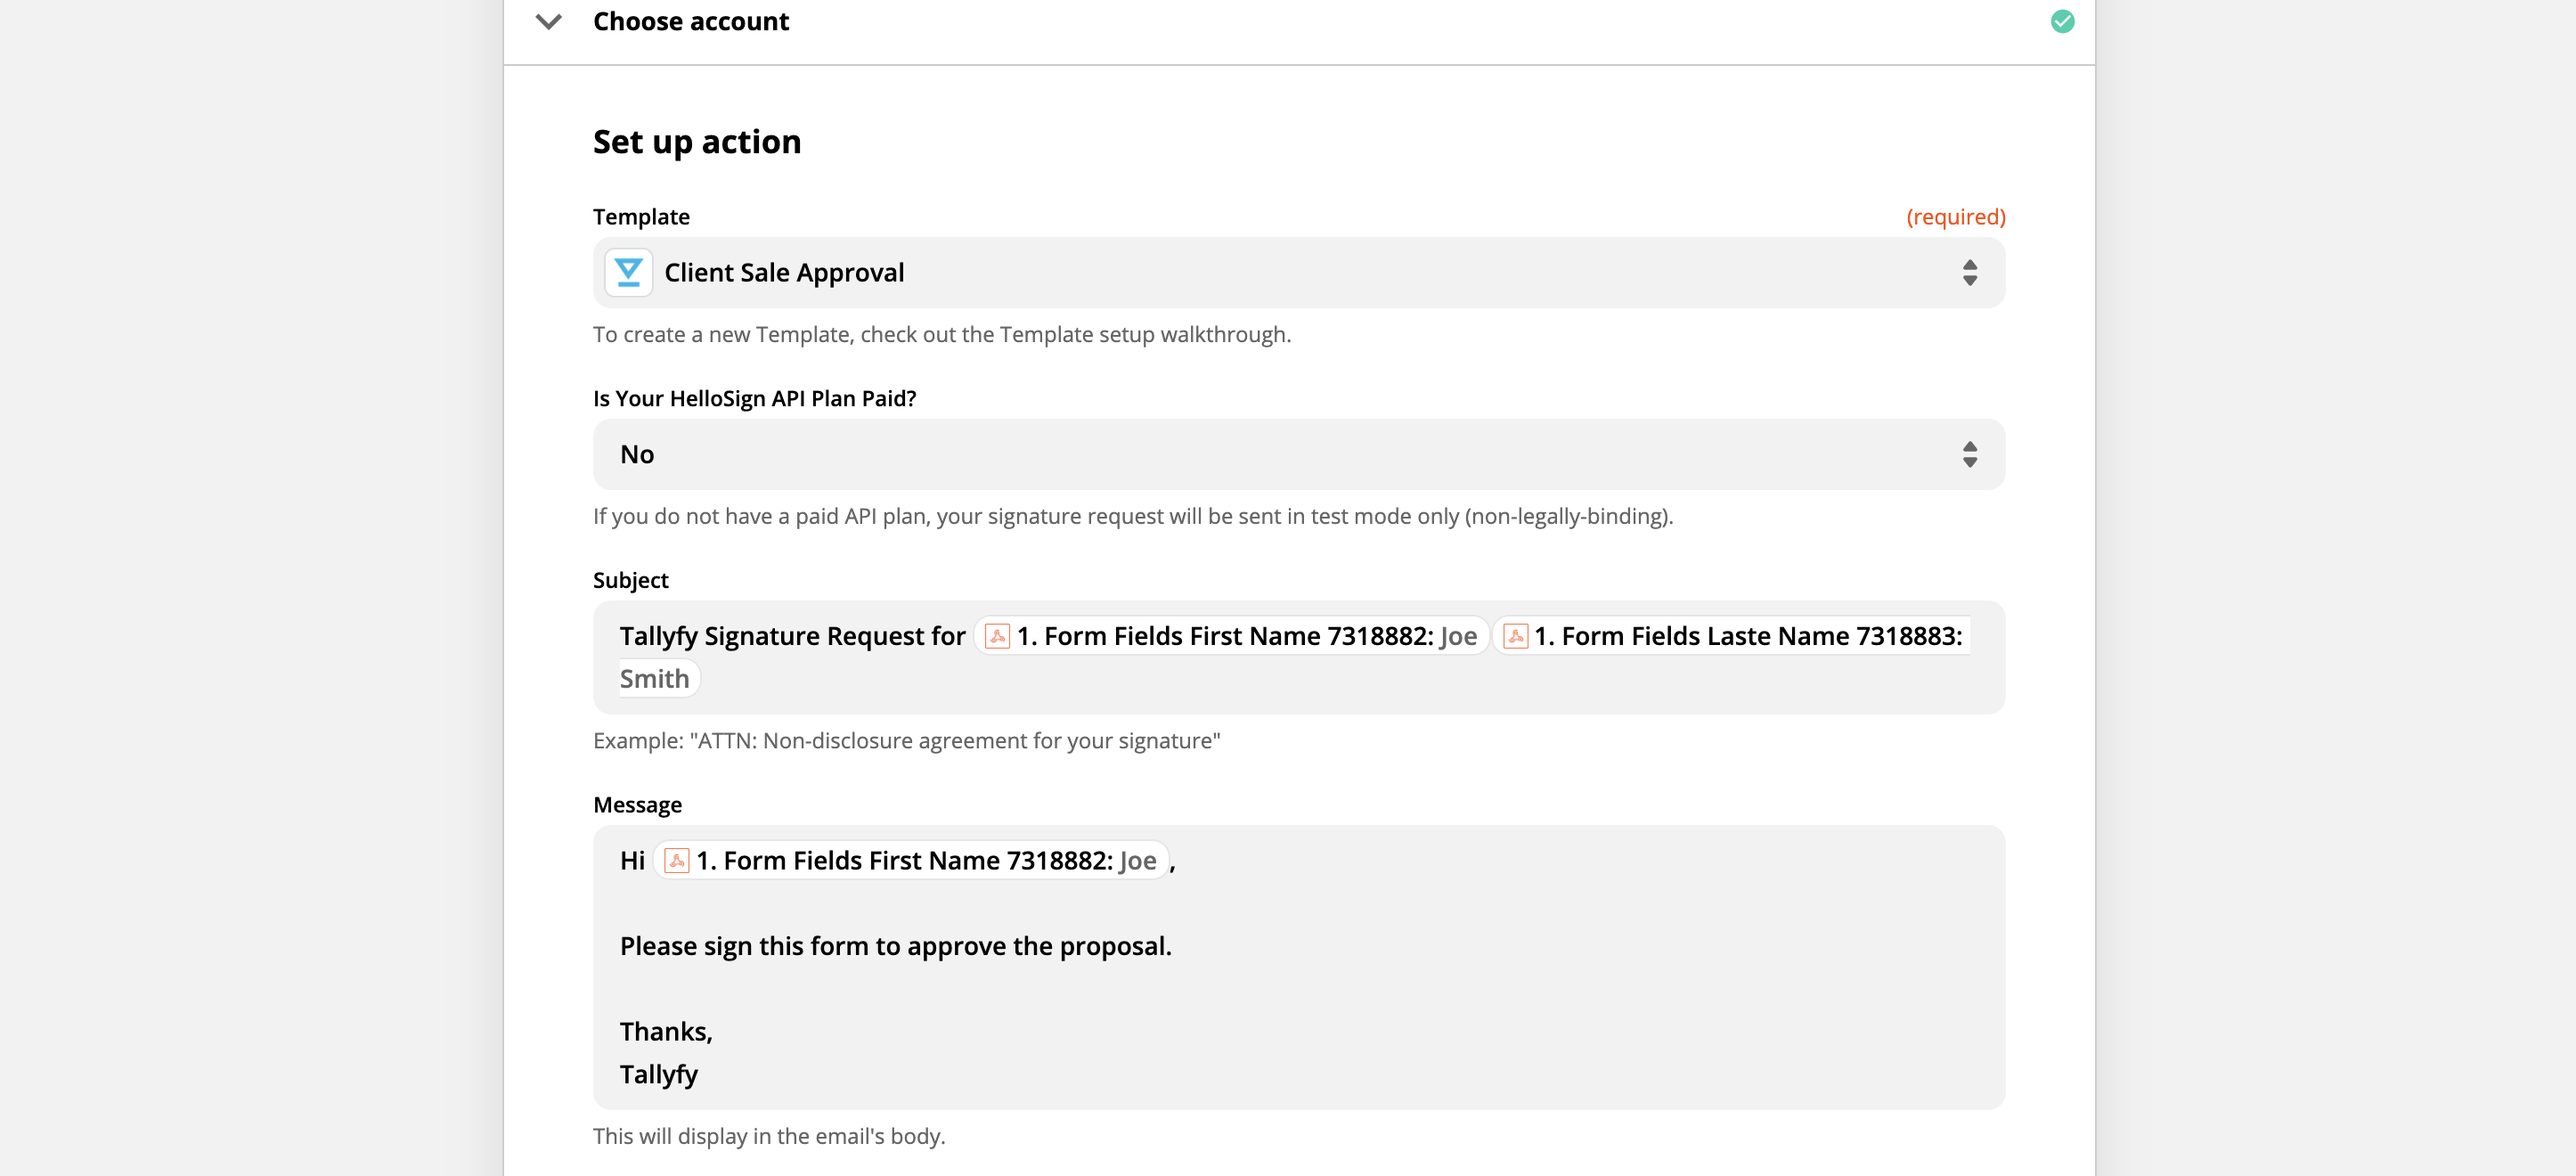The height and width of the screenshot is (1176, 2576).
Task: Click the green completed checkmark icon
Action: tap(2062, 21)
